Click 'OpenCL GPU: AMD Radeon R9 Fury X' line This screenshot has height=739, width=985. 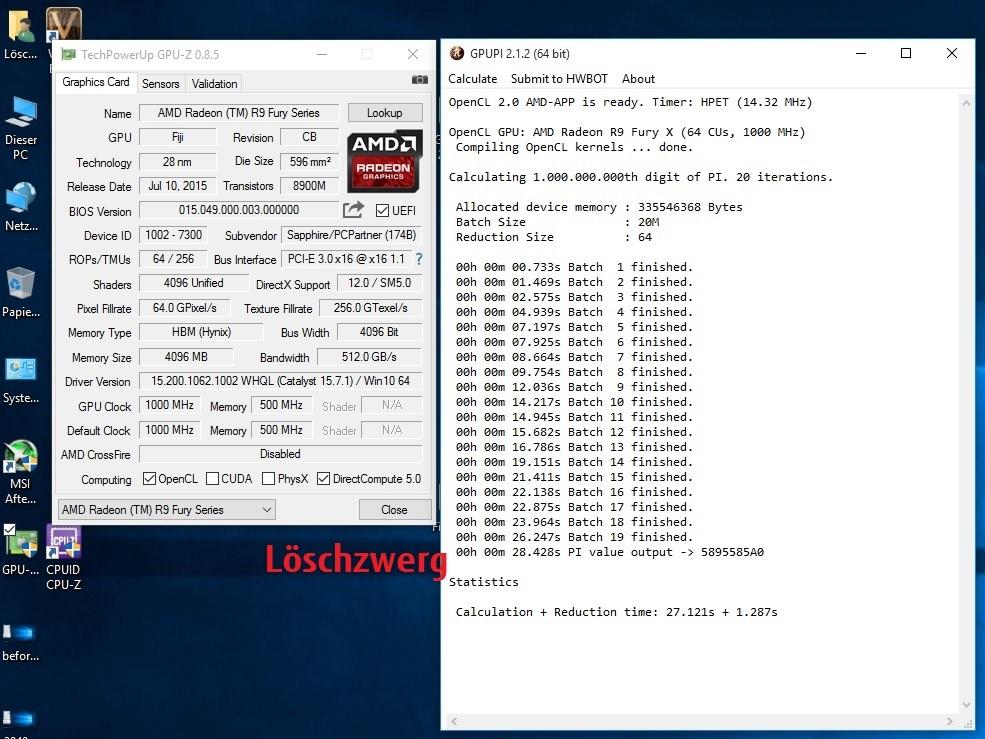[627, 132]
